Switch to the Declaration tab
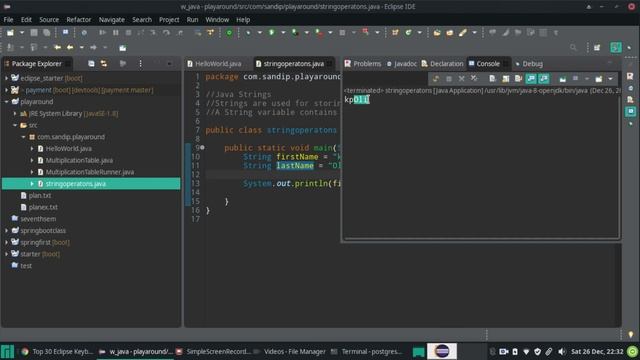640x360 pixels. click(442, 64)
